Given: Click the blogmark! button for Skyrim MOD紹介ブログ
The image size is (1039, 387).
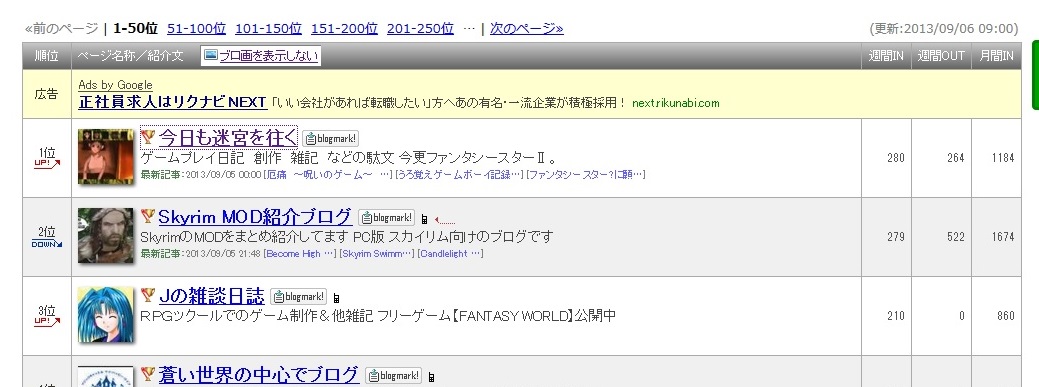Looking at the screenshot, I should tap(387, 217).
